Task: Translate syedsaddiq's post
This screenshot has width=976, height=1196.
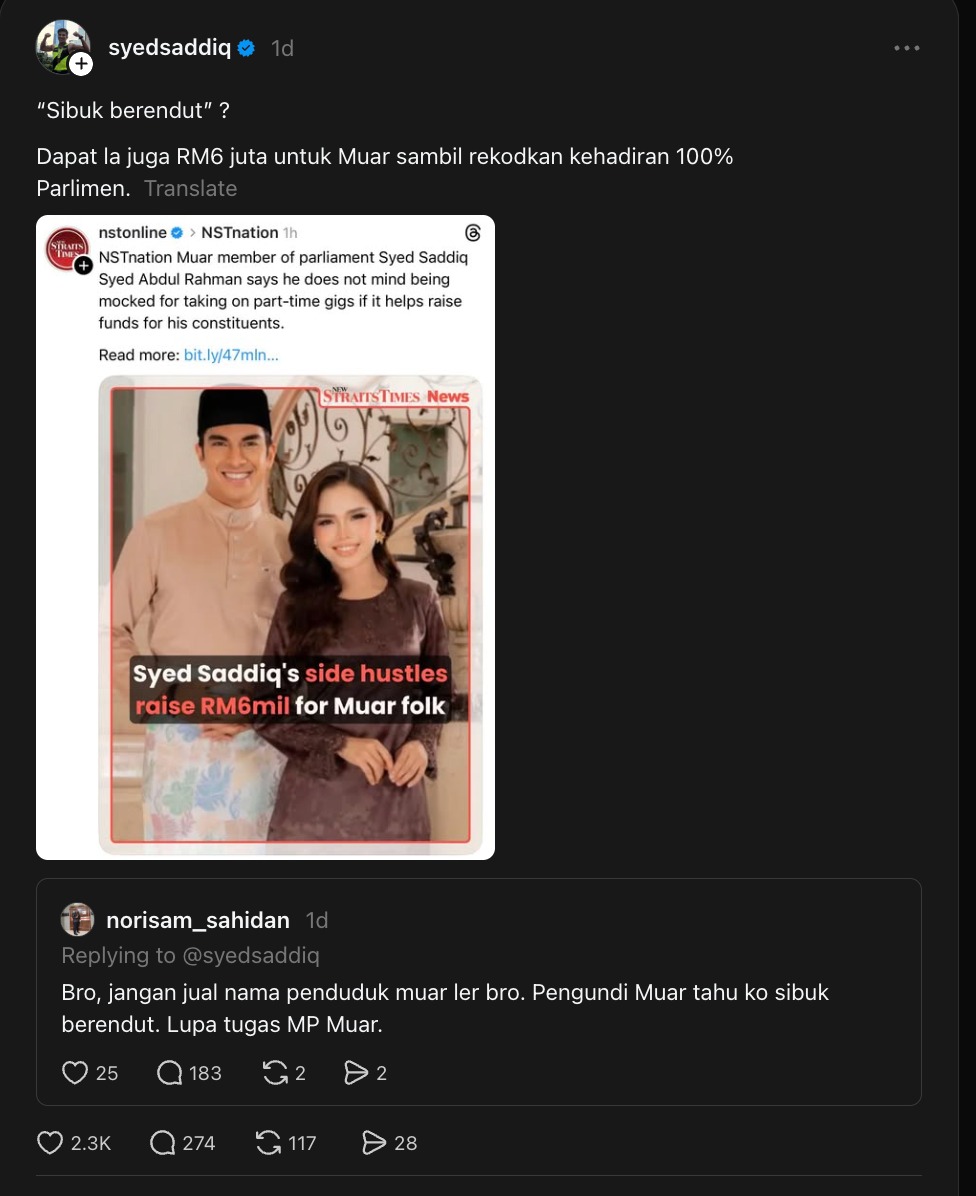Action: click(190, 188)
